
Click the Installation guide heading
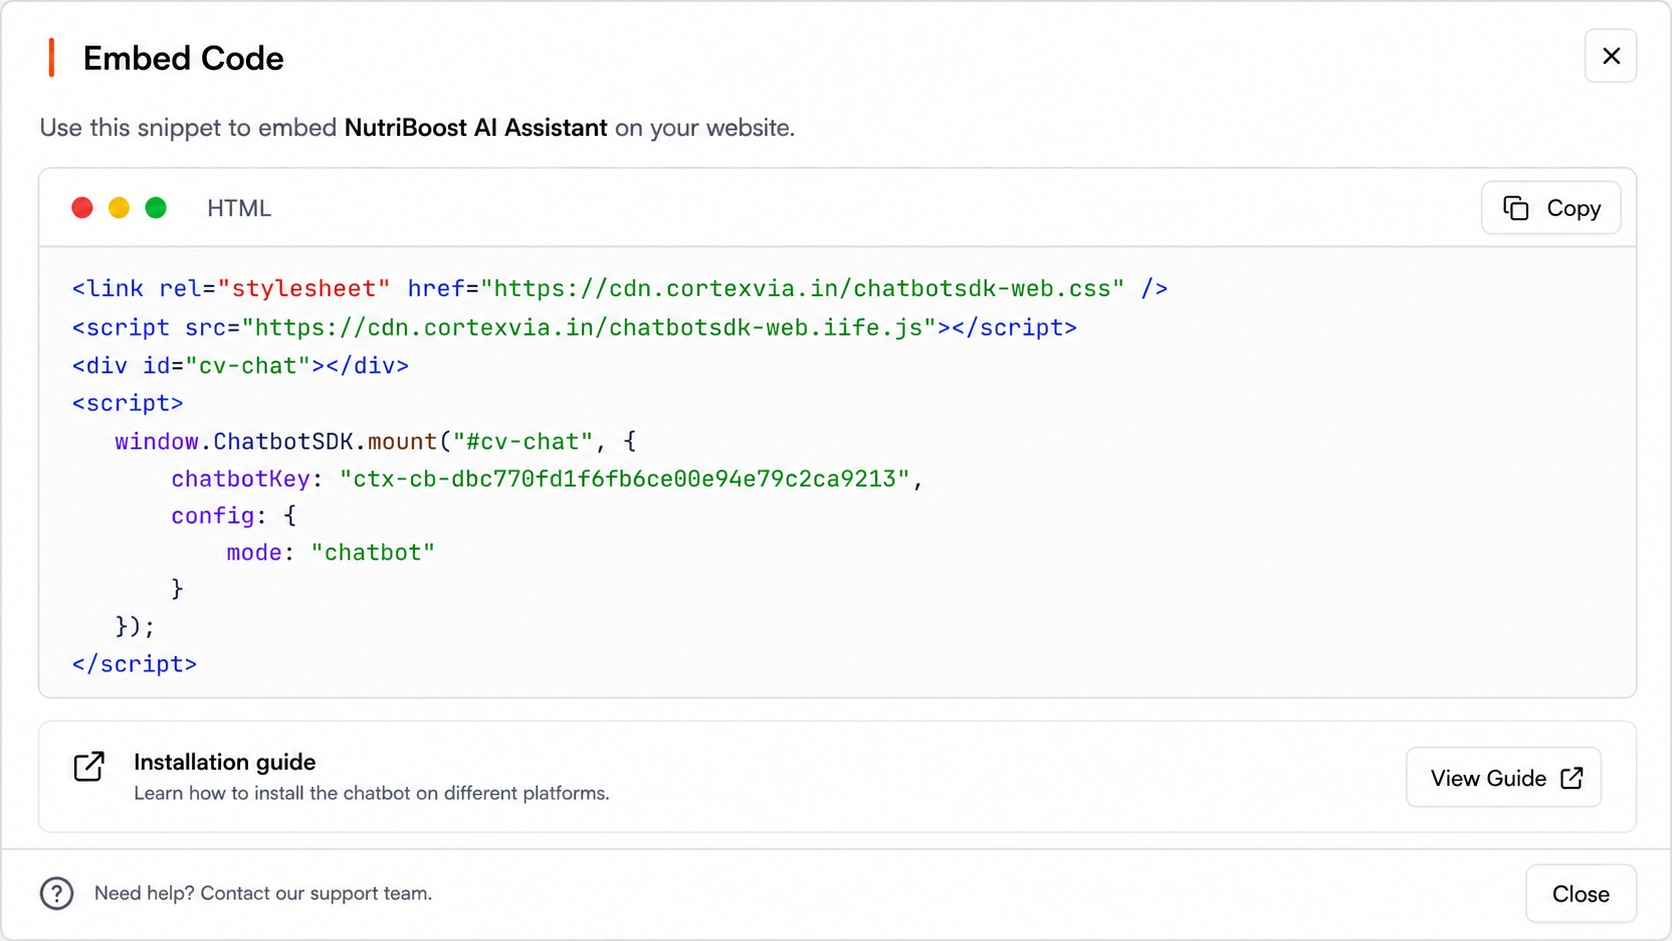click(x=225, y=762)
